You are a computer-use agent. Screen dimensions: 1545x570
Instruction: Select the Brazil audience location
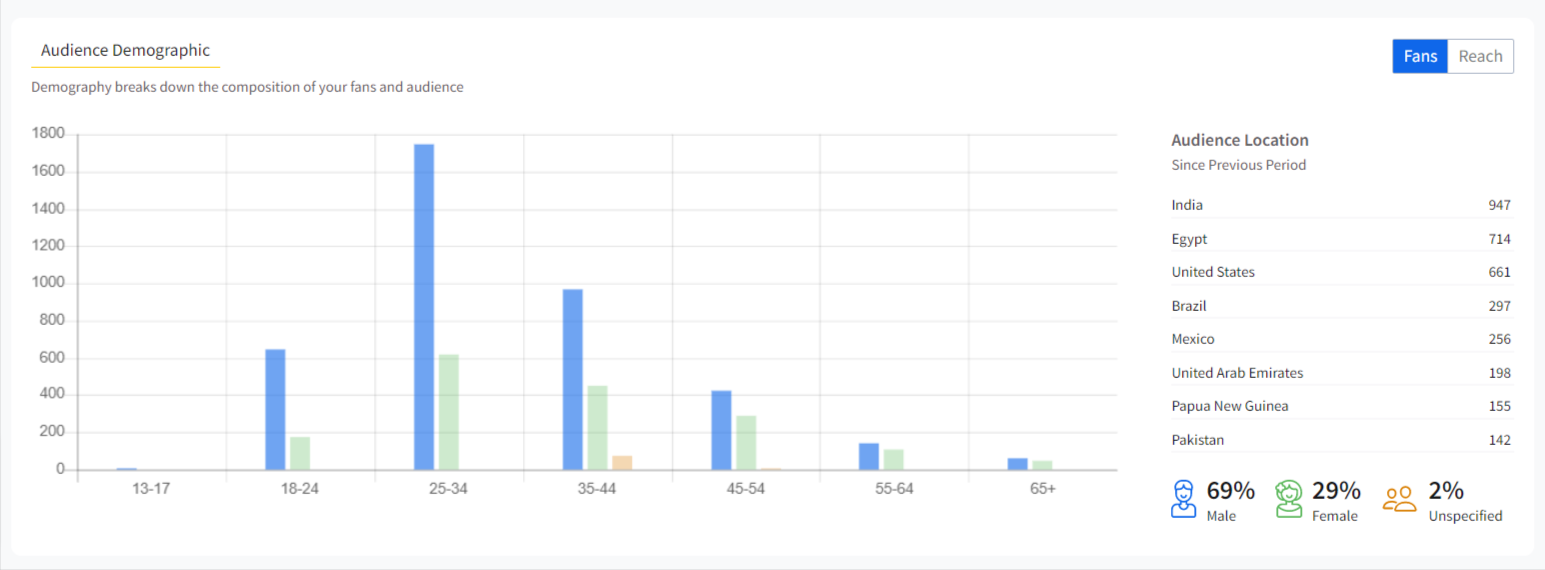1340,306
